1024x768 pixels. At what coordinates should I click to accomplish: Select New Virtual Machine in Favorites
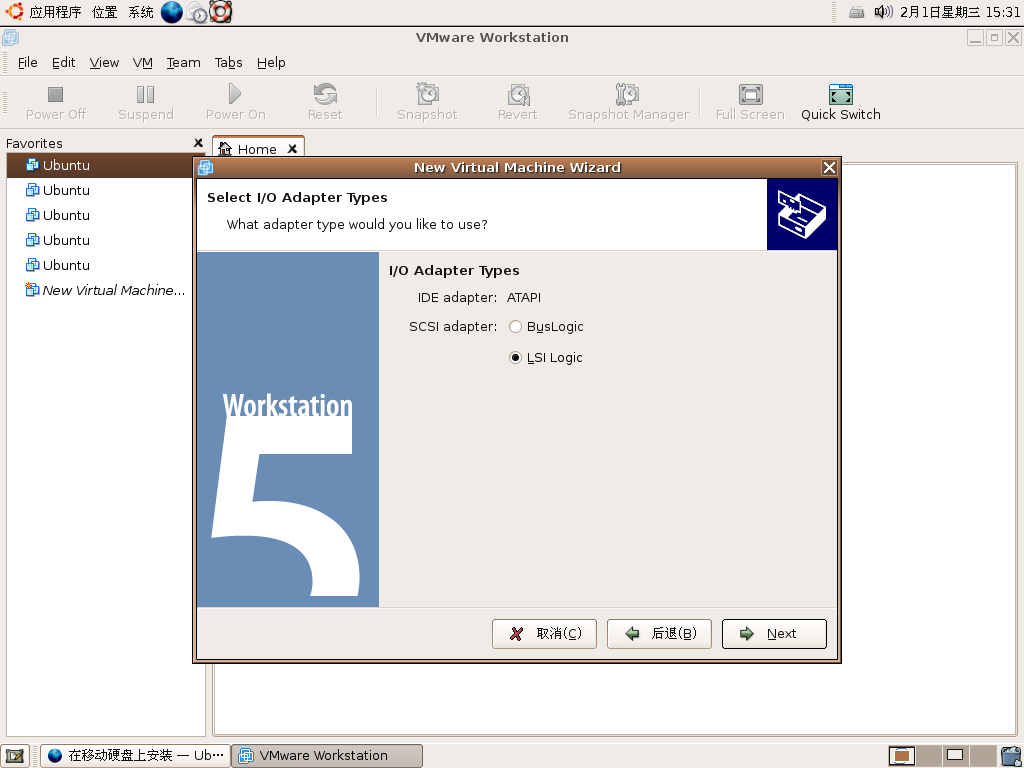[x=105, y=290]
